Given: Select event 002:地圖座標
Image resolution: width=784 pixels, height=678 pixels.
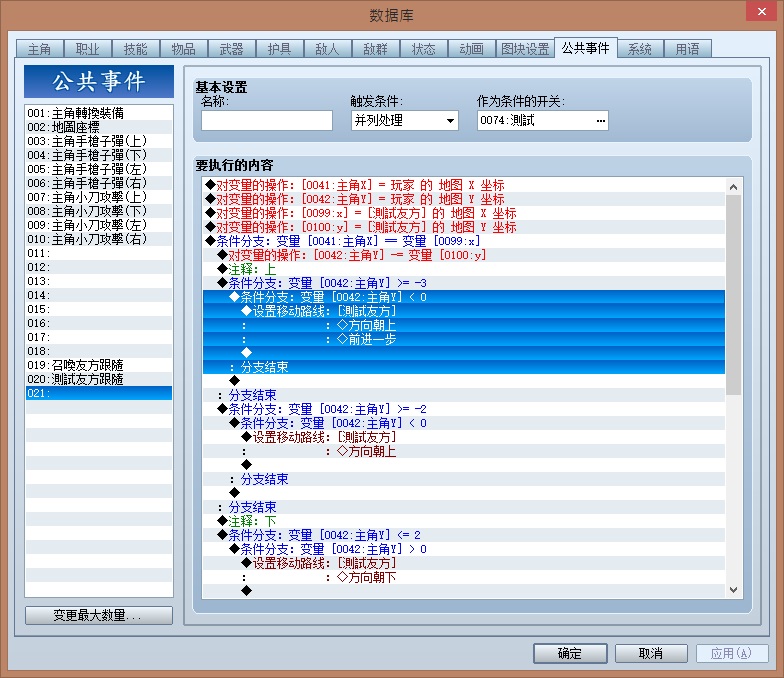Looking at the screenshot, I should (98, 127).
